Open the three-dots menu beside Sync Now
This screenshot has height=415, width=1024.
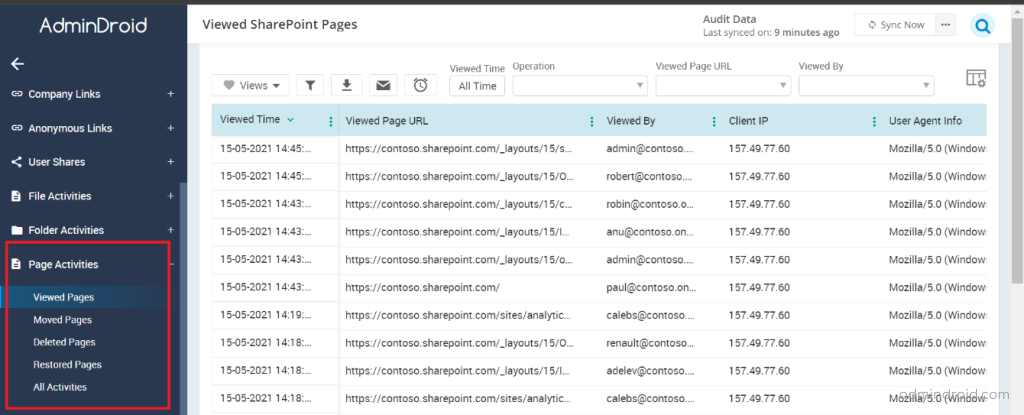(x=945, y=25)
